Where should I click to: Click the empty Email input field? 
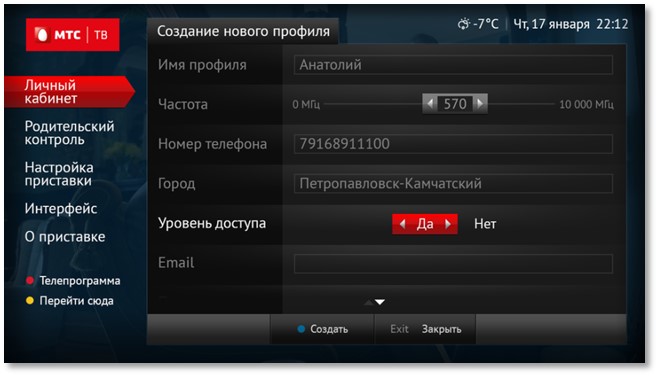[x=453, y=264]
